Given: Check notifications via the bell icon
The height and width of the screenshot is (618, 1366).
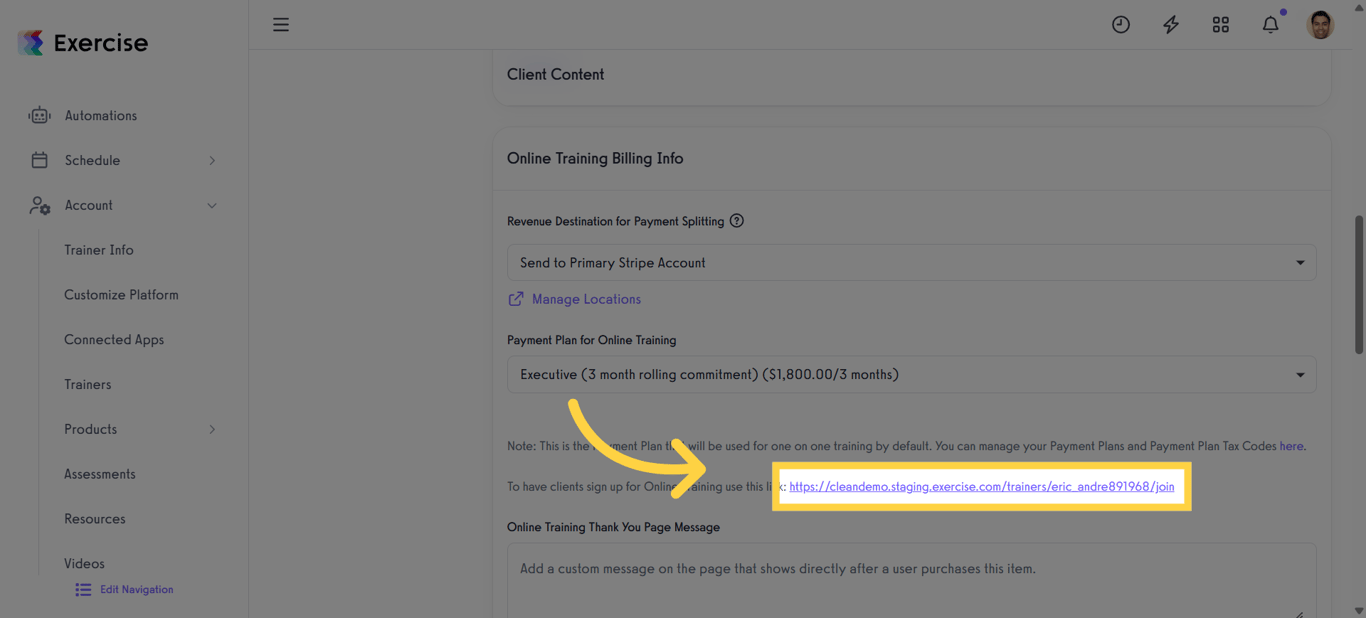Looking at the screenshot, I should [1270, 24].
